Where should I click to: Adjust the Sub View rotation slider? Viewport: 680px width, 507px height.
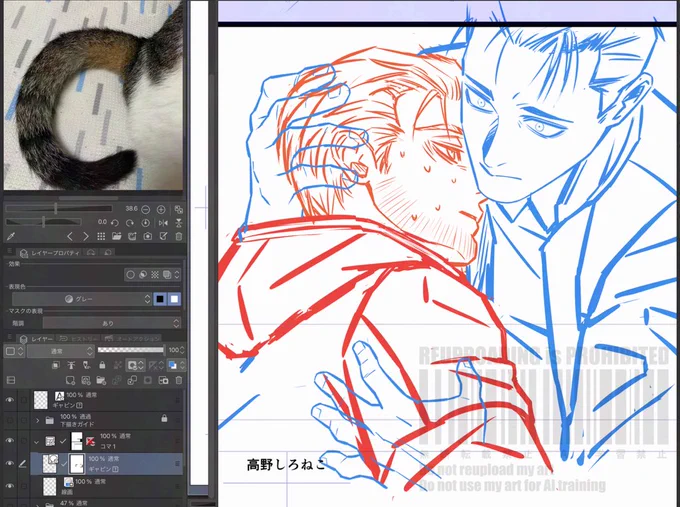click(43, 222)
